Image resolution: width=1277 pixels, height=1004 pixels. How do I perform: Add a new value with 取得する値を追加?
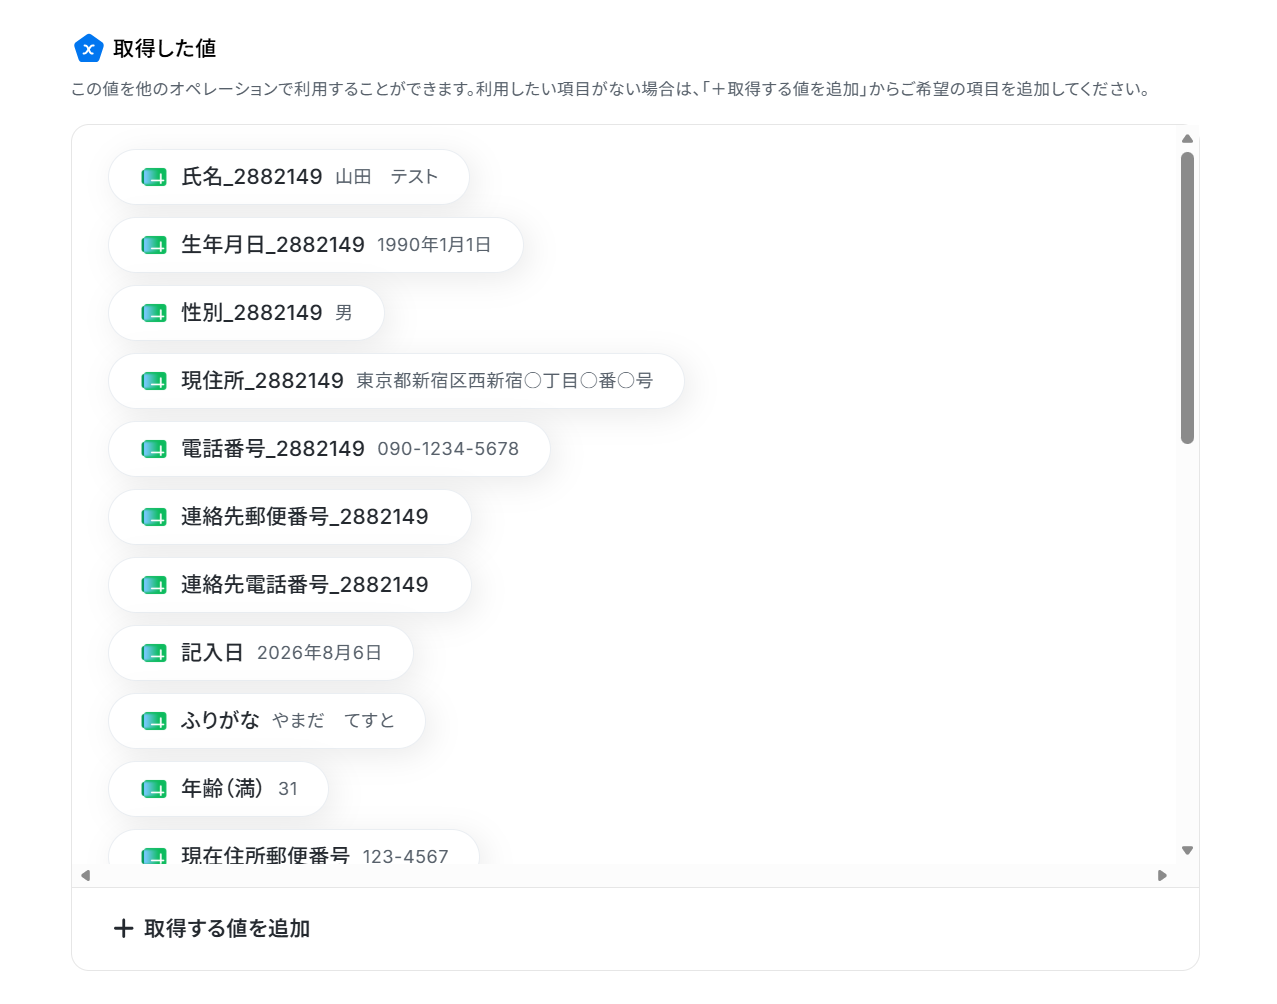(212, 928)
